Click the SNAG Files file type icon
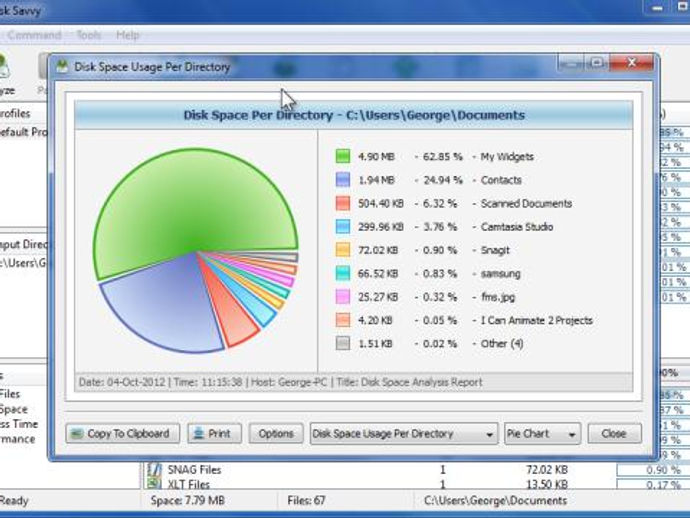 (x=154, y=469)
